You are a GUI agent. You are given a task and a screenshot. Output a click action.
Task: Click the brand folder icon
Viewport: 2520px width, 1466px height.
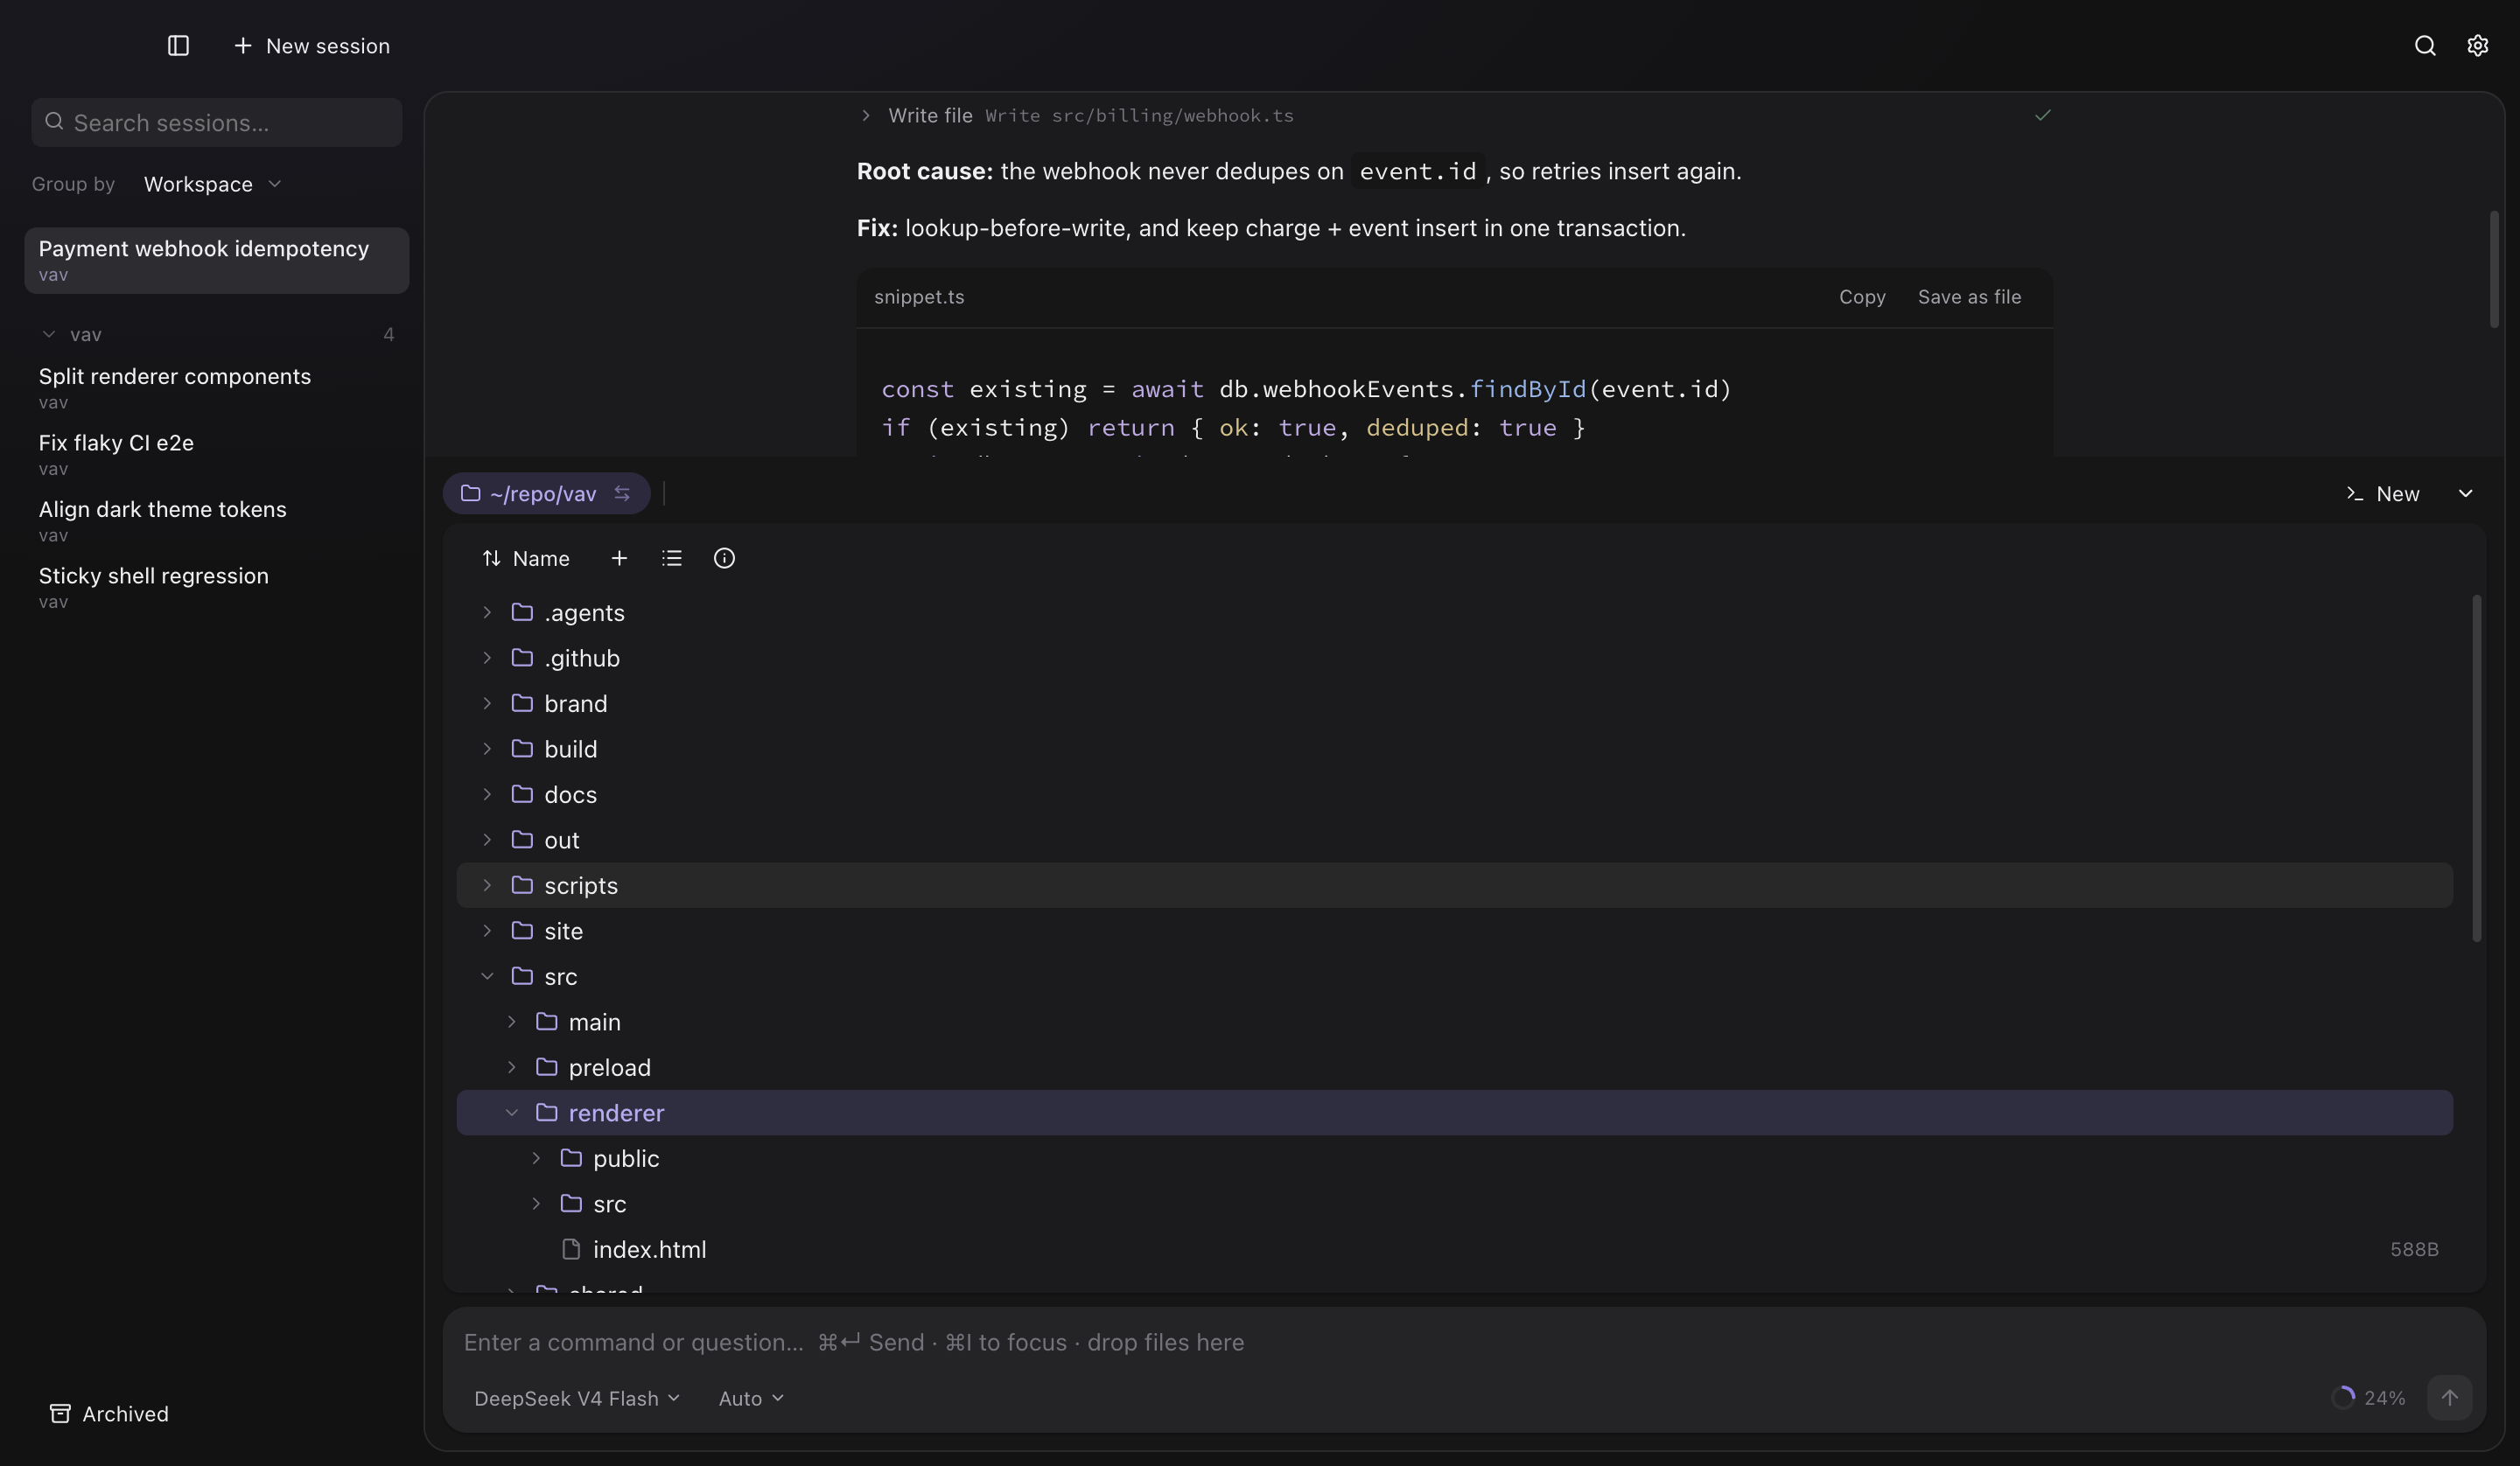pyautogui.click(x=522, y=703)
